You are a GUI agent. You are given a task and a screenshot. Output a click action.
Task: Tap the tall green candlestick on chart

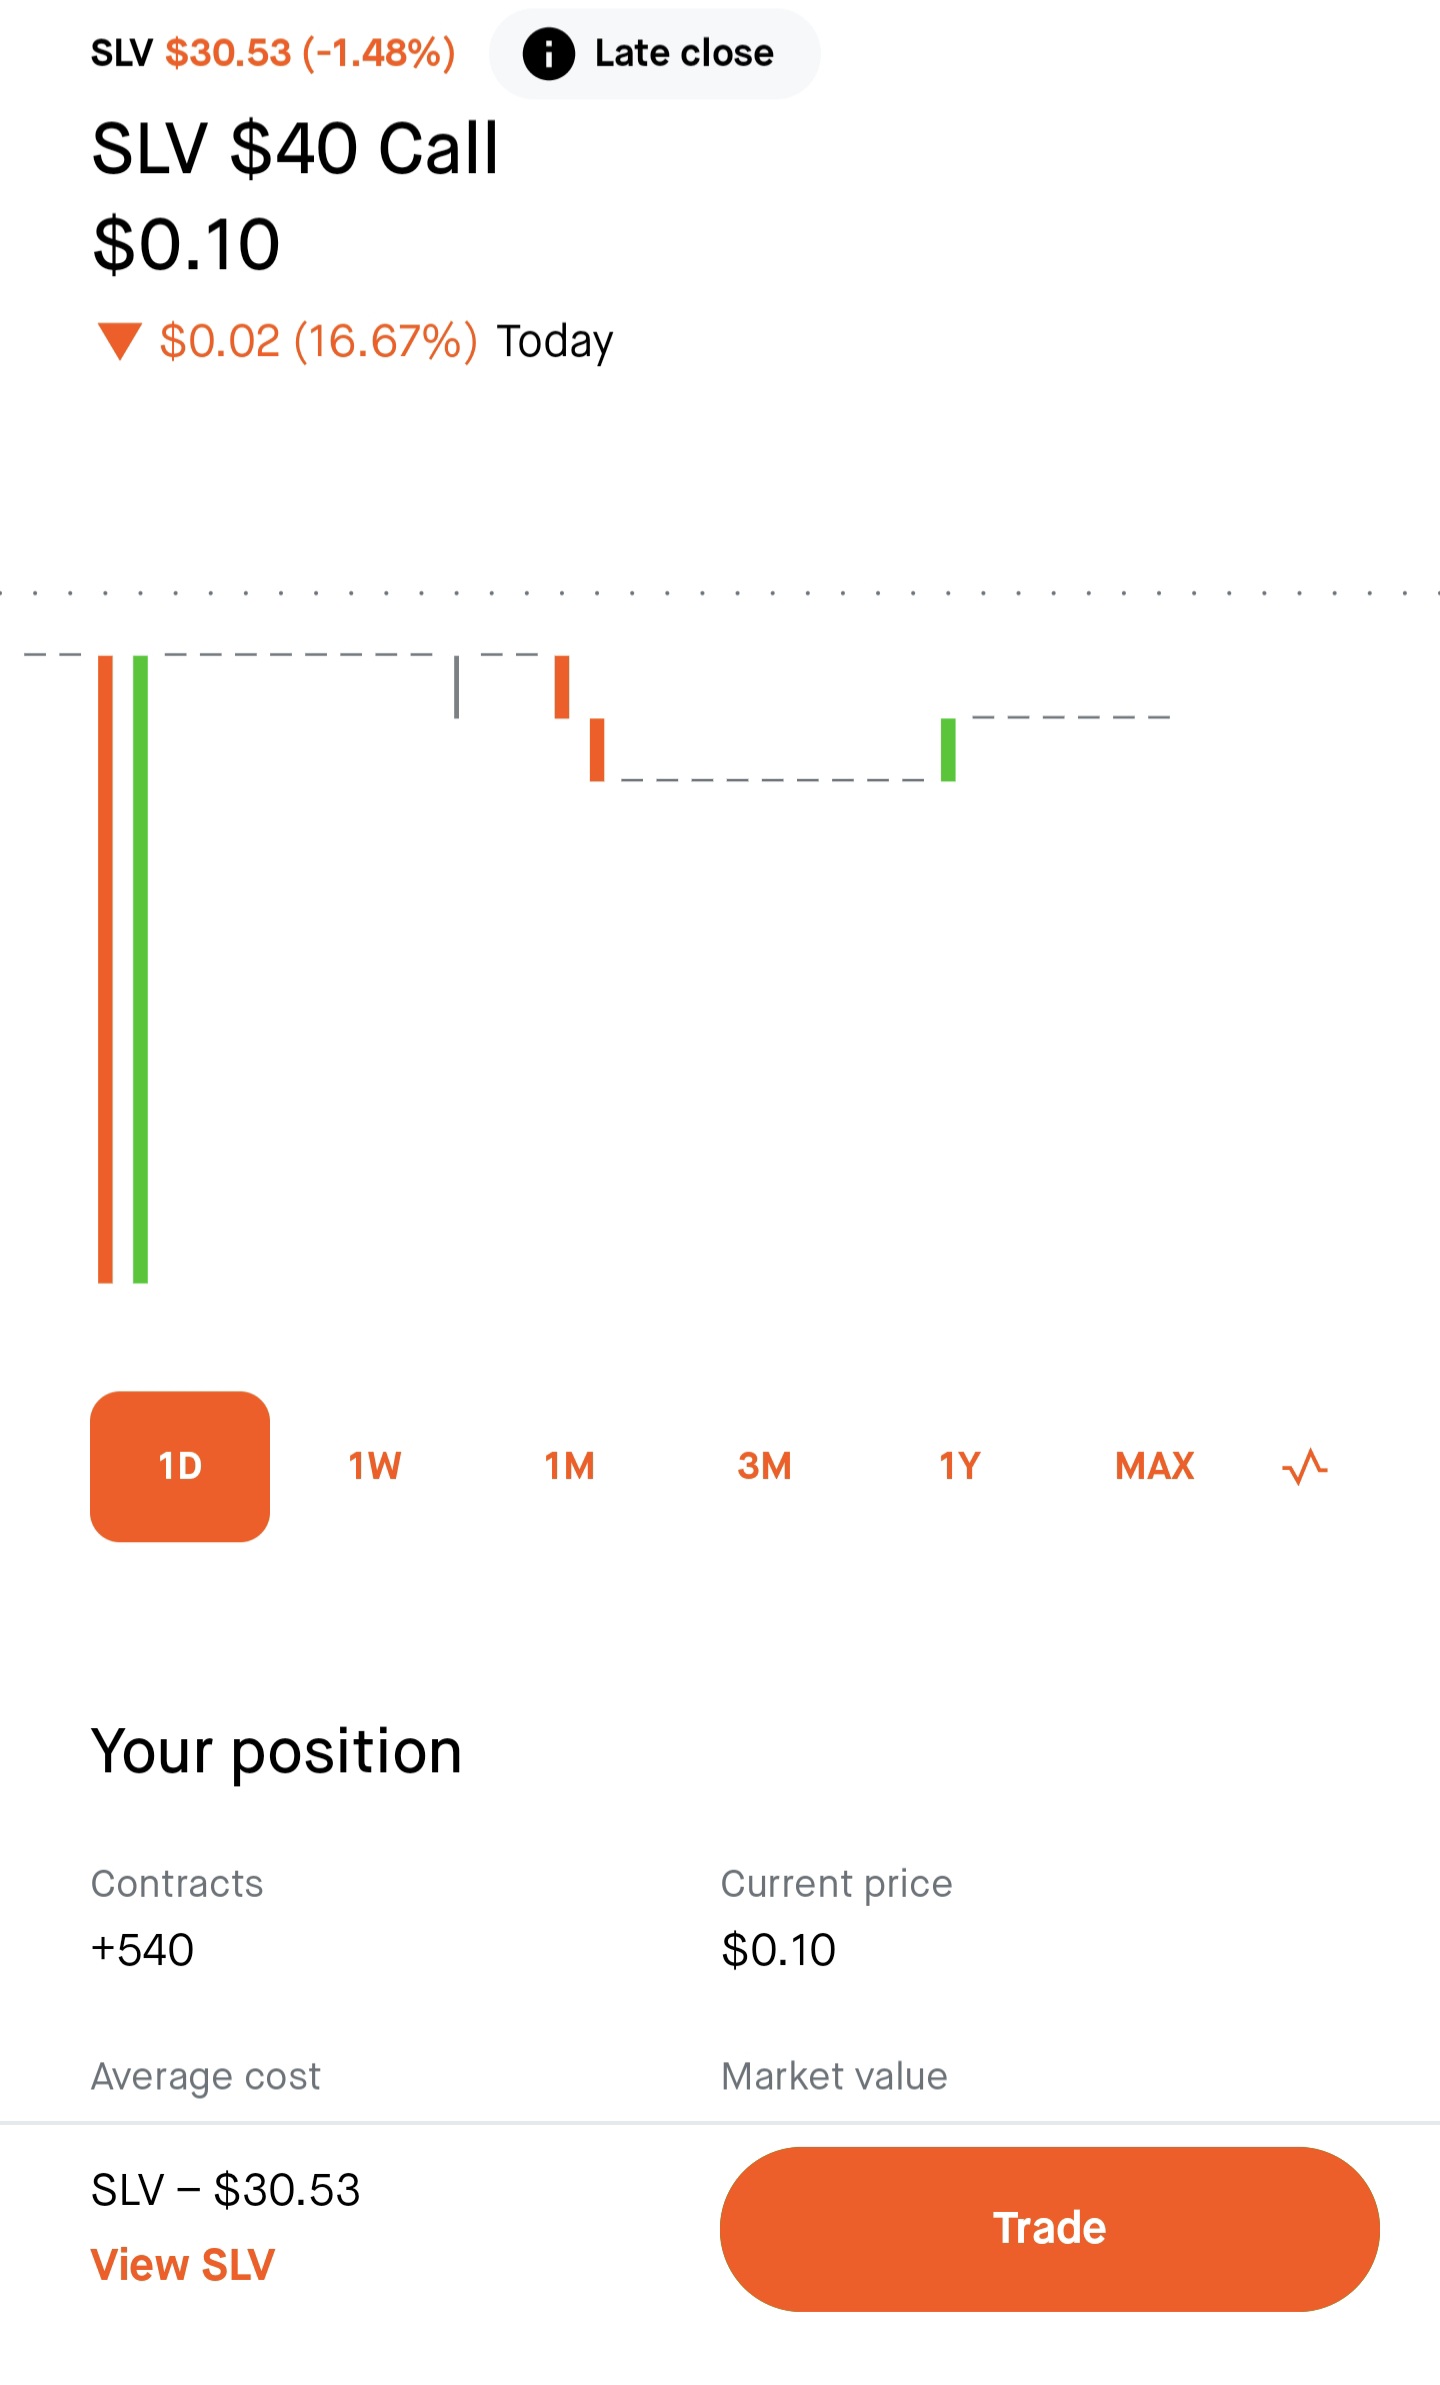click(141, 968)
